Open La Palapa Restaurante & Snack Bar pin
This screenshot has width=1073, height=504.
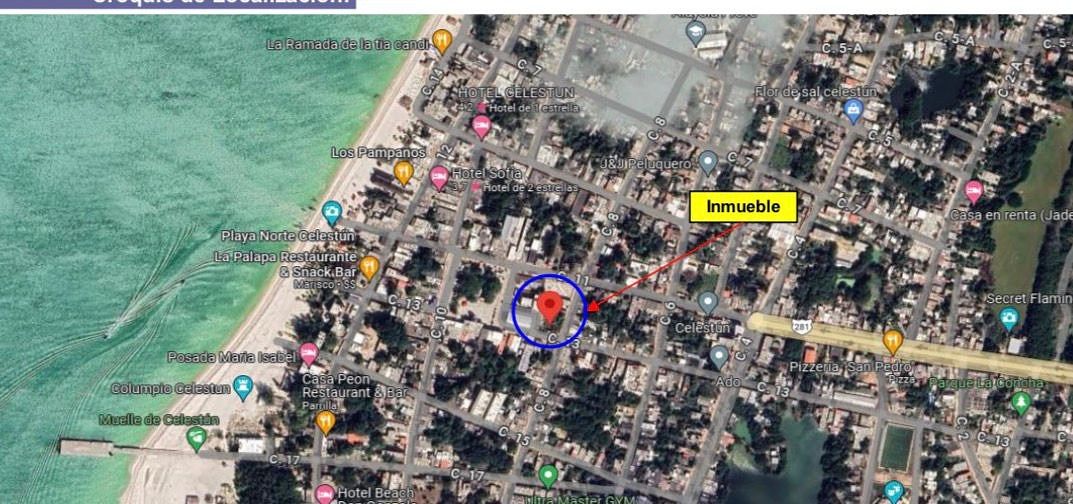[369, 267]
